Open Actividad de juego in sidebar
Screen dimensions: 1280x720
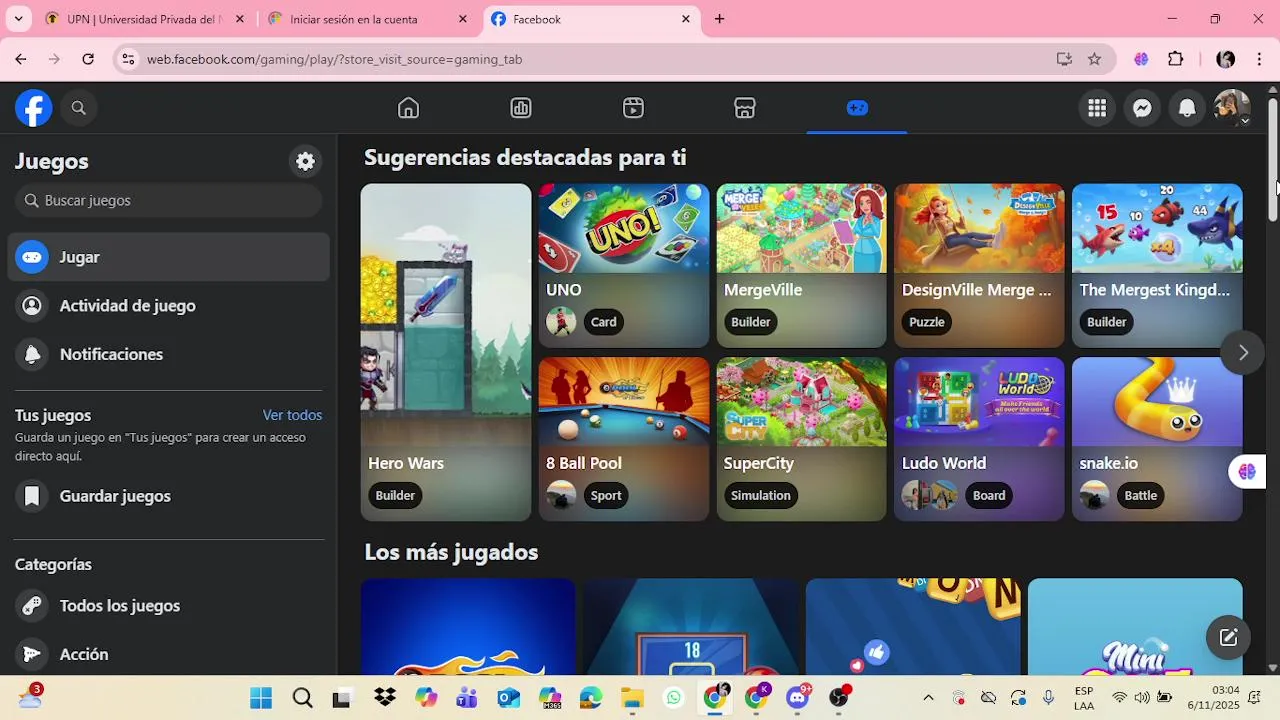coord(168,306)
